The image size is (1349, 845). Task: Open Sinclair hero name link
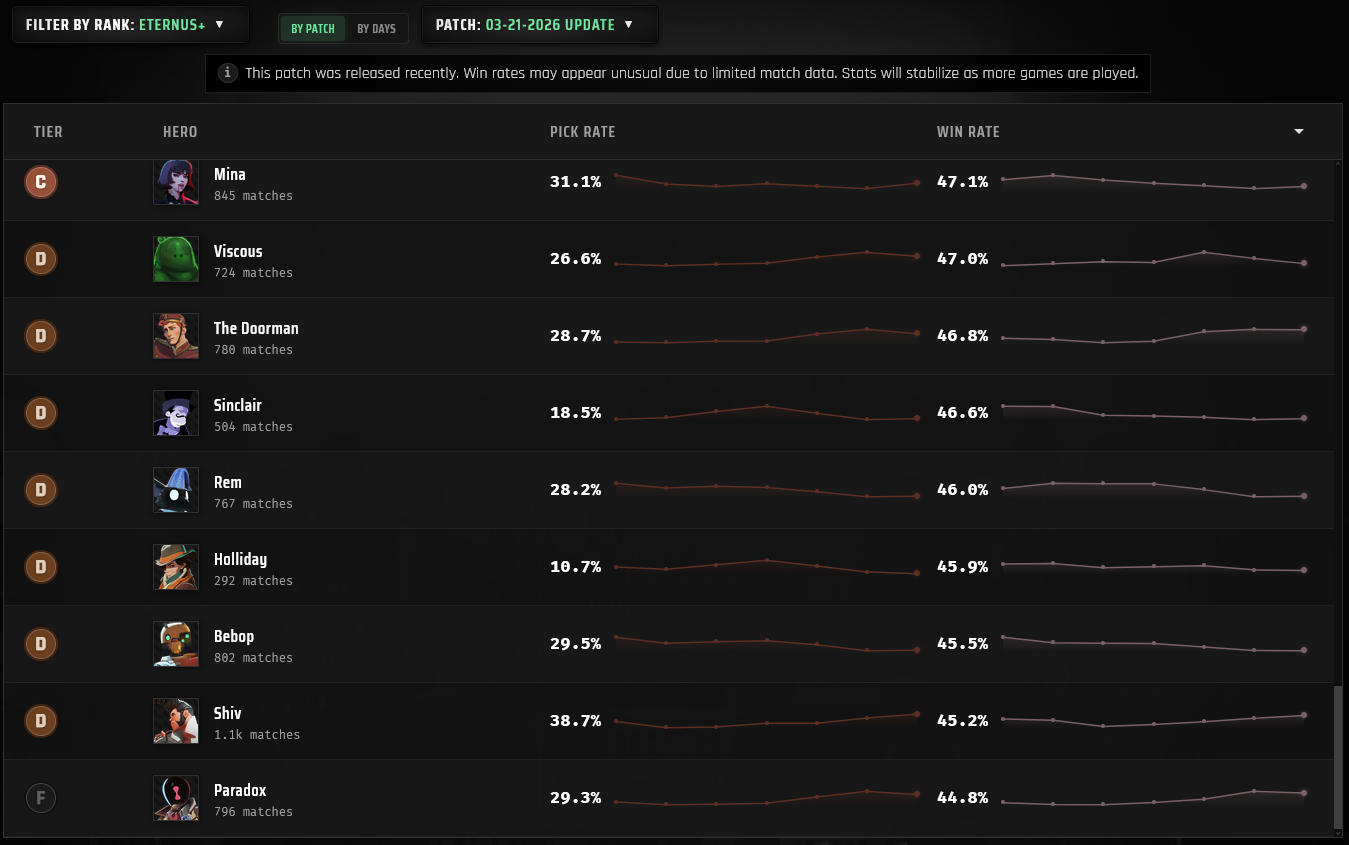point(238,405)
